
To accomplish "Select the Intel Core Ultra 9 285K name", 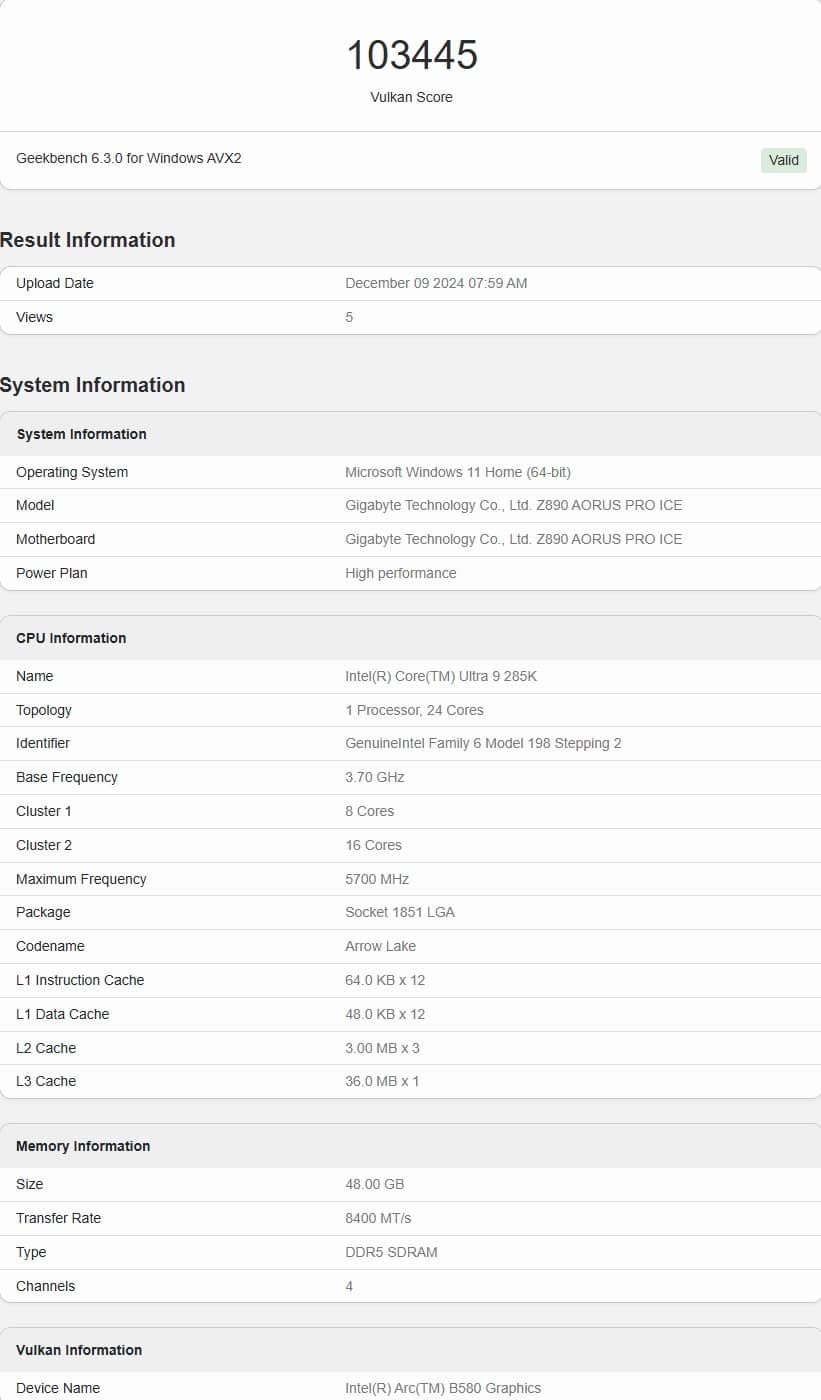I will pyautogui.click(x=442, y=676).
